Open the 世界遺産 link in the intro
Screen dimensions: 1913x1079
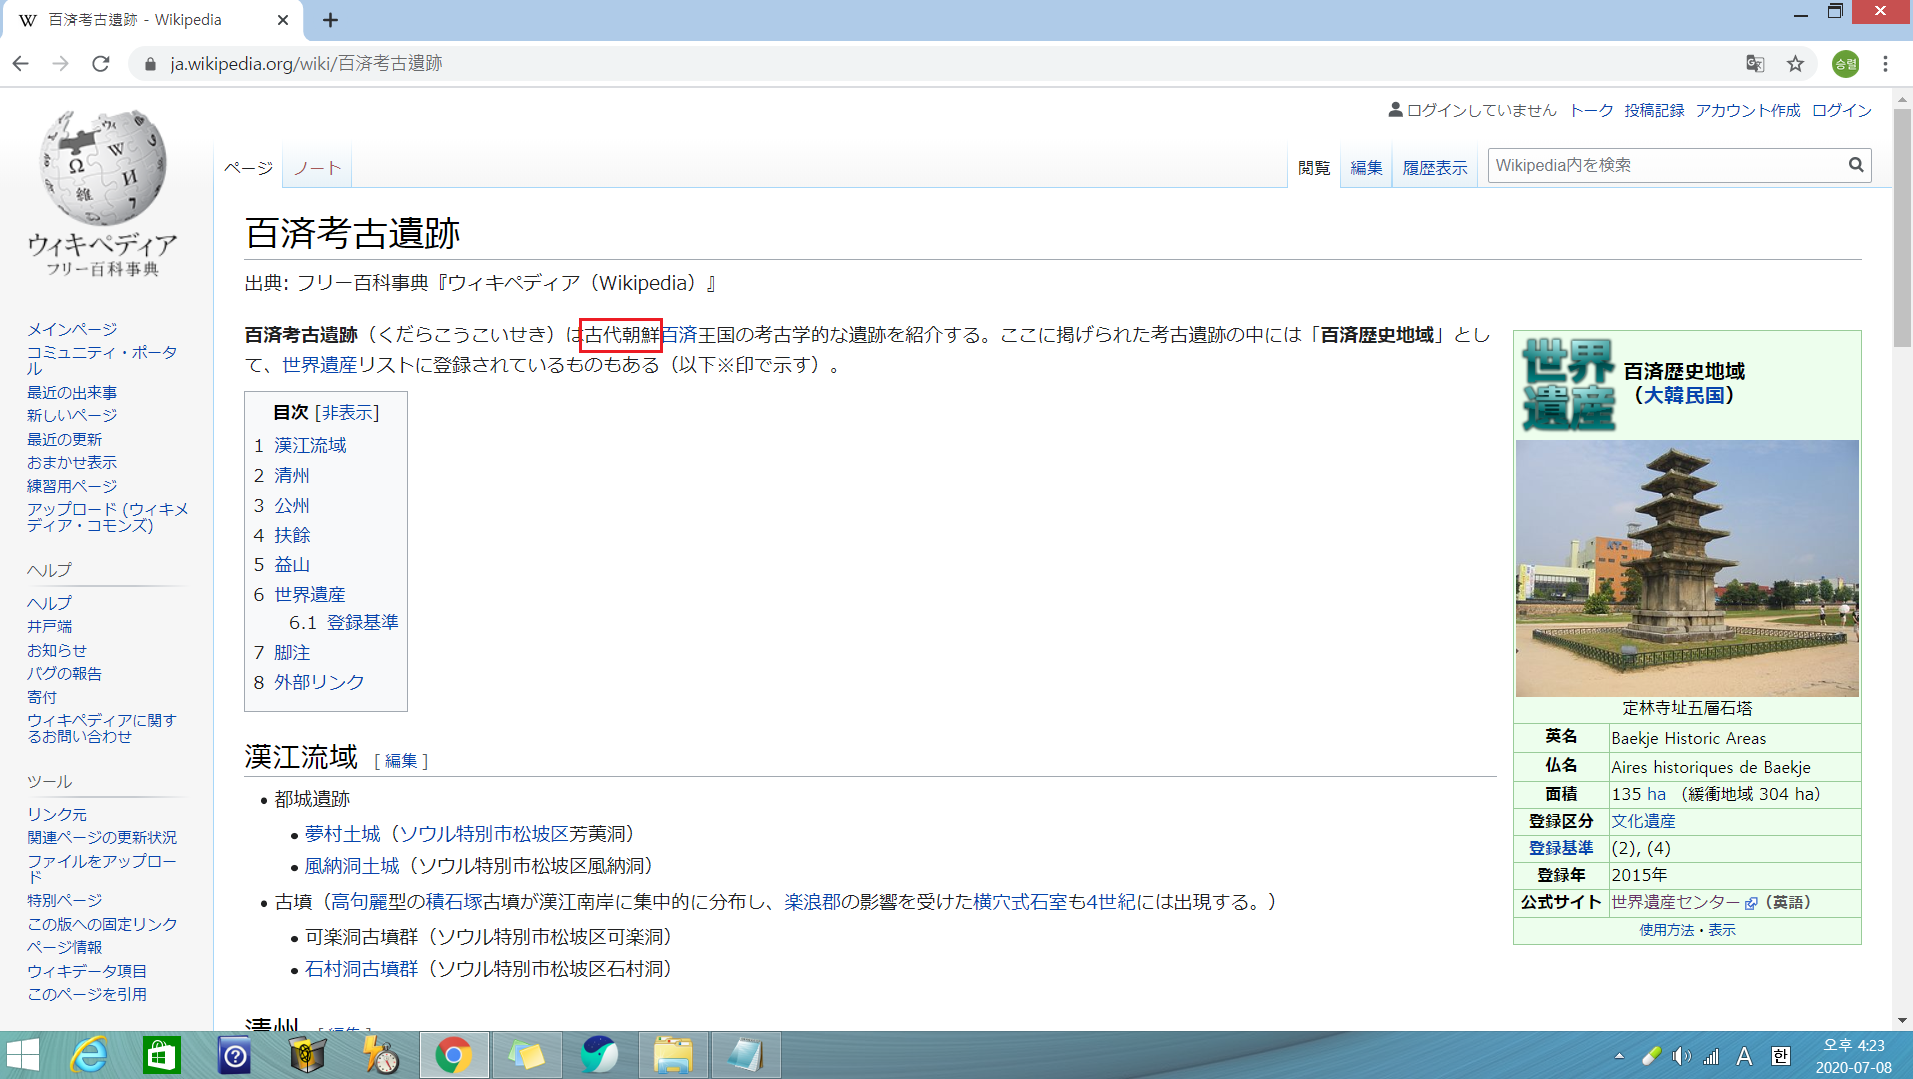point(319,365)
